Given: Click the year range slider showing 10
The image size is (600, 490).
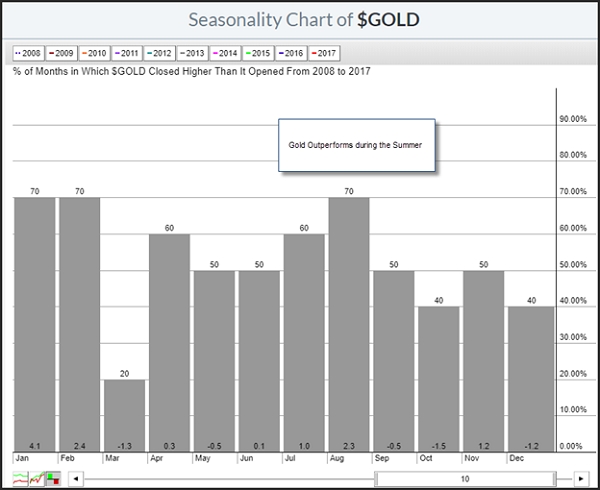Looking at the screenshot, I should click(465, 477).
